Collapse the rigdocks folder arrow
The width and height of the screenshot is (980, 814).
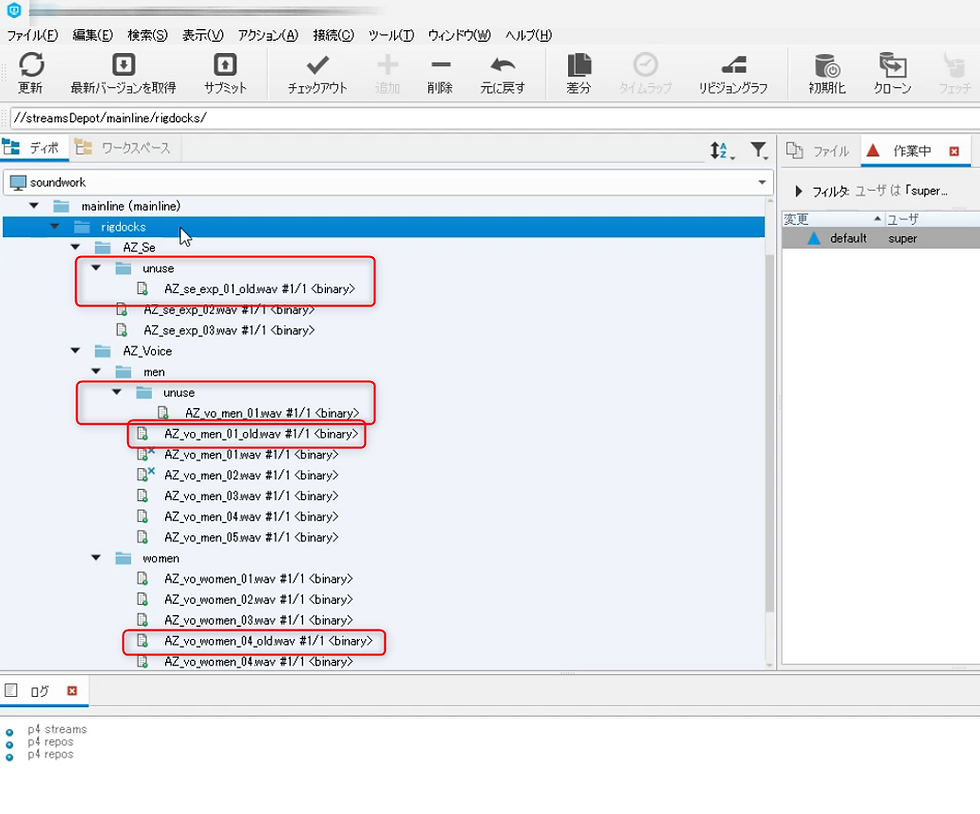point(55,226)
